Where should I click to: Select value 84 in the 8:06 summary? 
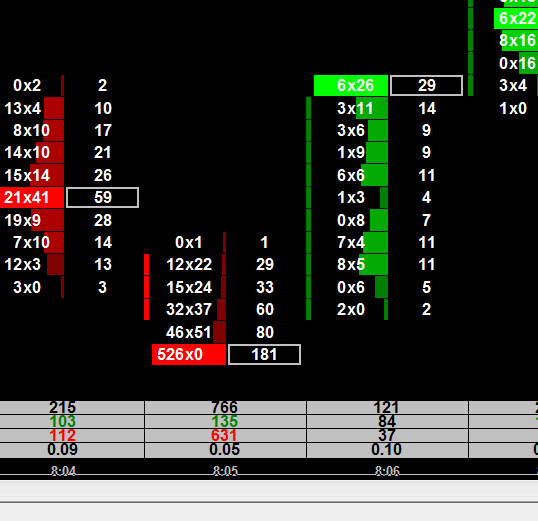(387, 421)
